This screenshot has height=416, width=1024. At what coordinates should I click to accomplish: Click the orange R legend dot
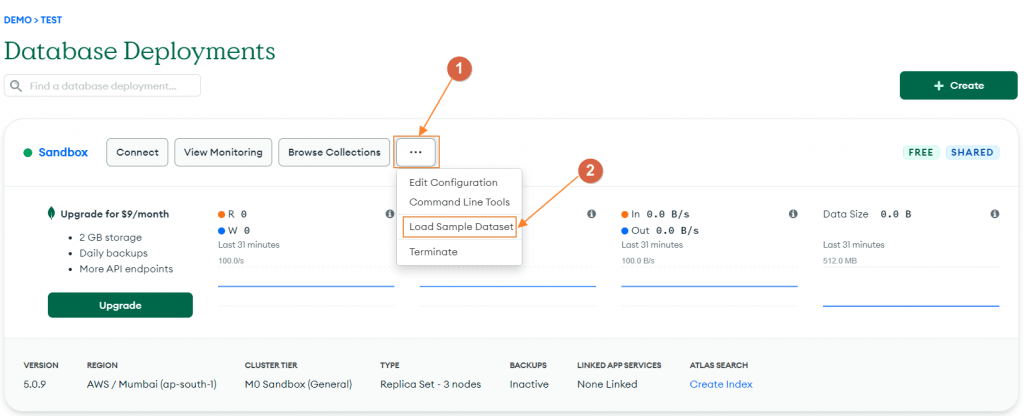pos(221,214)
